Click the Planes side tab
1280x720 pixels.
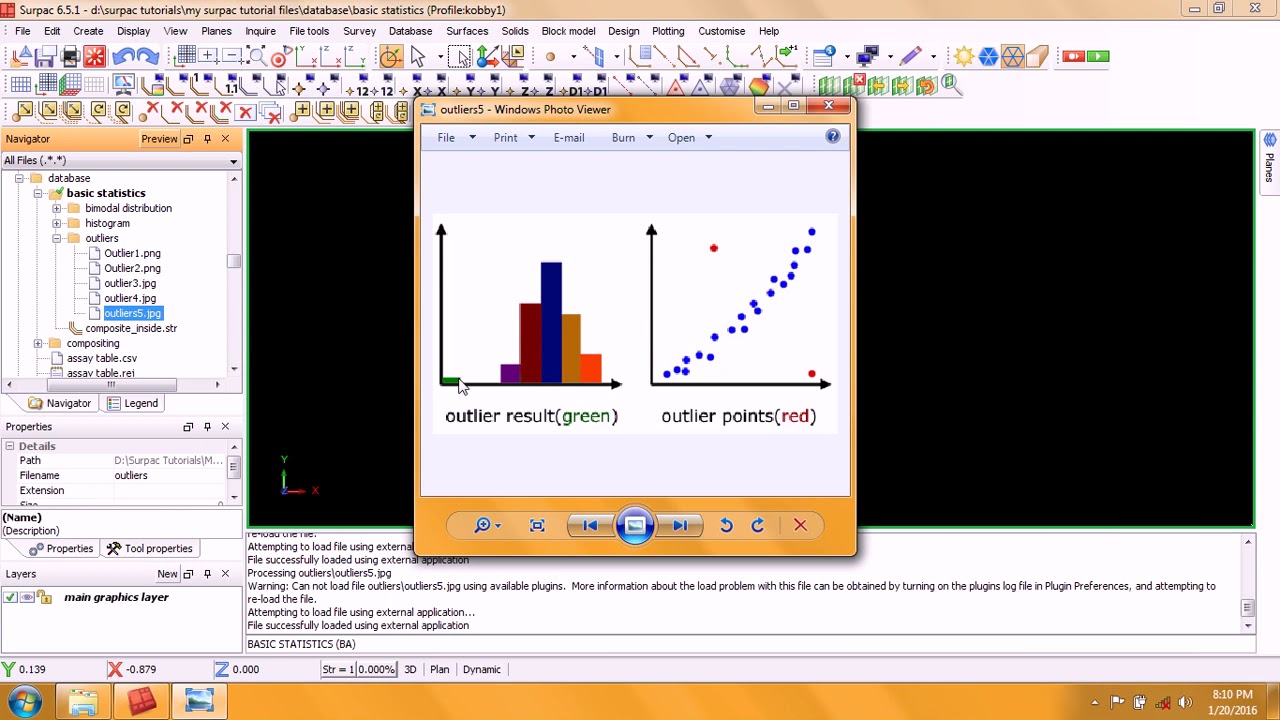[x=1270, y=160]
